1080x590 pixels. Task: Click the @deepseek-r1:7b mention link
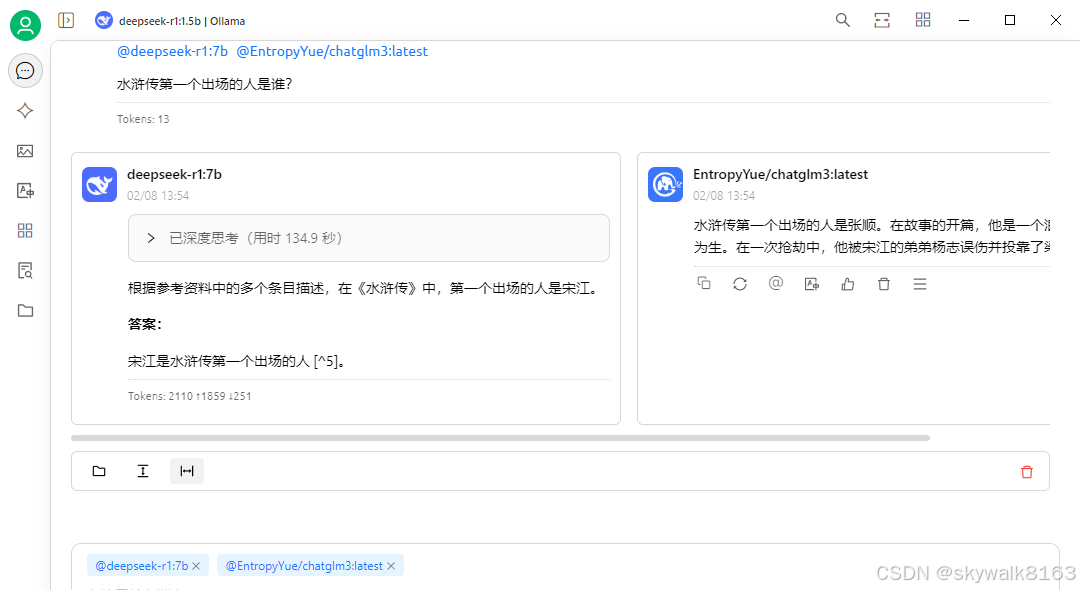click(x=172, y=52)
